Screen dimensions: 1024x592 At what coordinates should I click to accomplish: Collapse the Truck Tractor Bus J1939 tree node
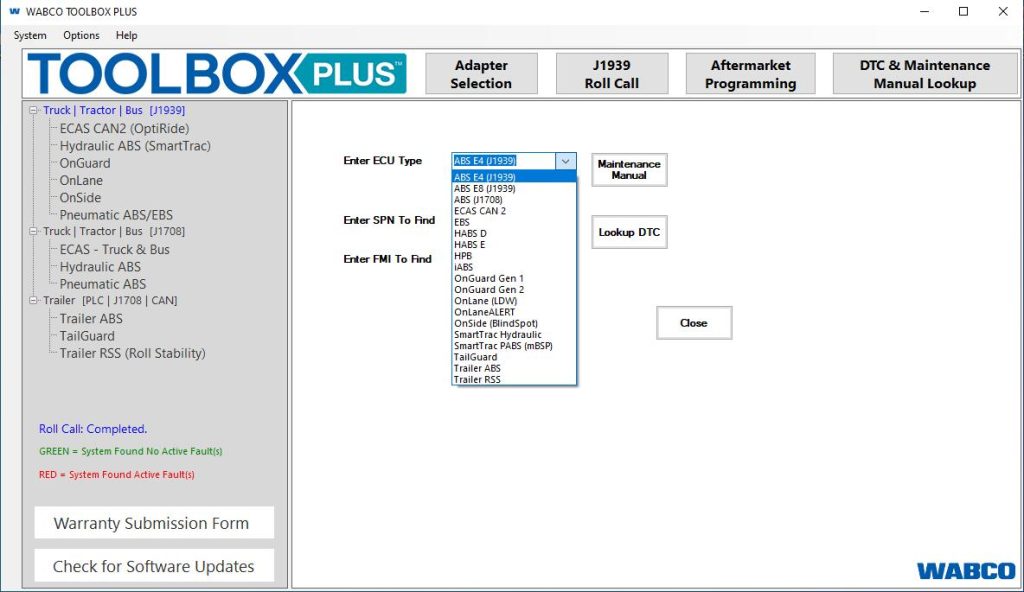click(34, 111)
